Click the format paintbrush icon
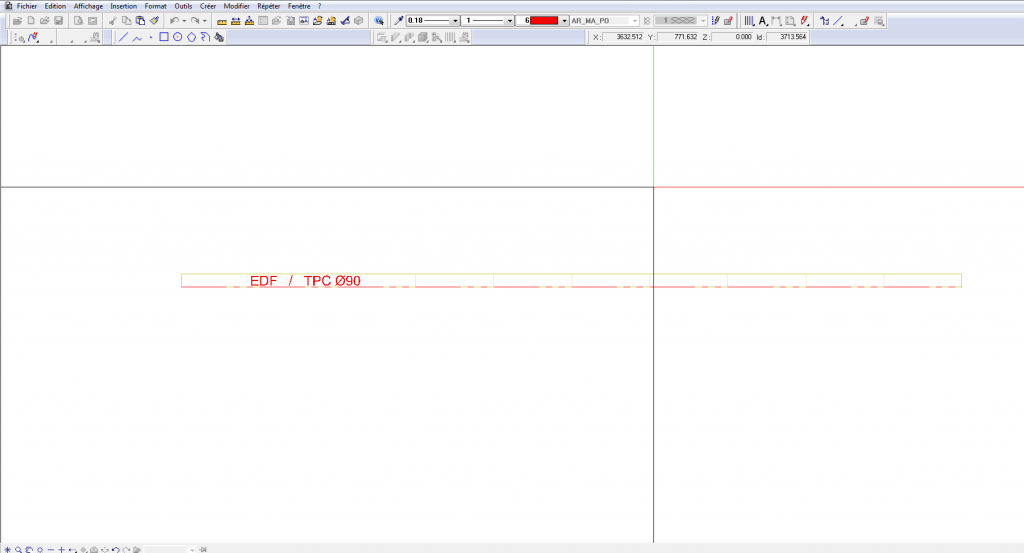 coord(154,20)
